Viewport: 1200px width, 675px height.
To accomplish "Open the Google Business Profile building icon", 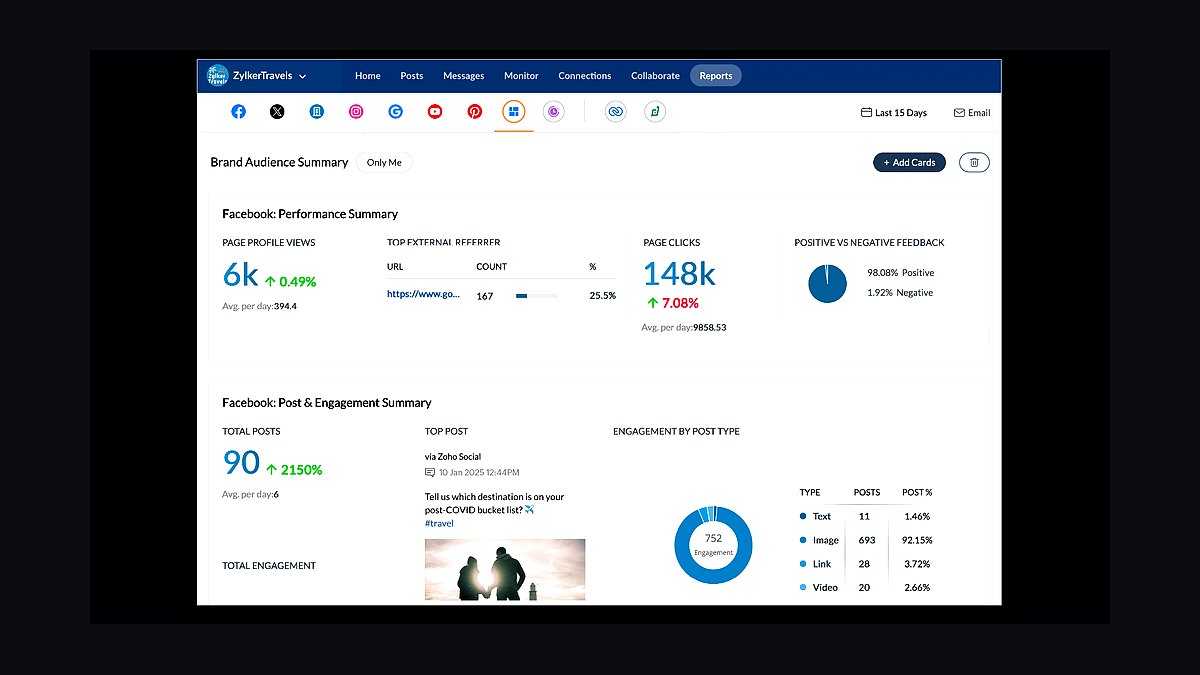I will [317, 112].
